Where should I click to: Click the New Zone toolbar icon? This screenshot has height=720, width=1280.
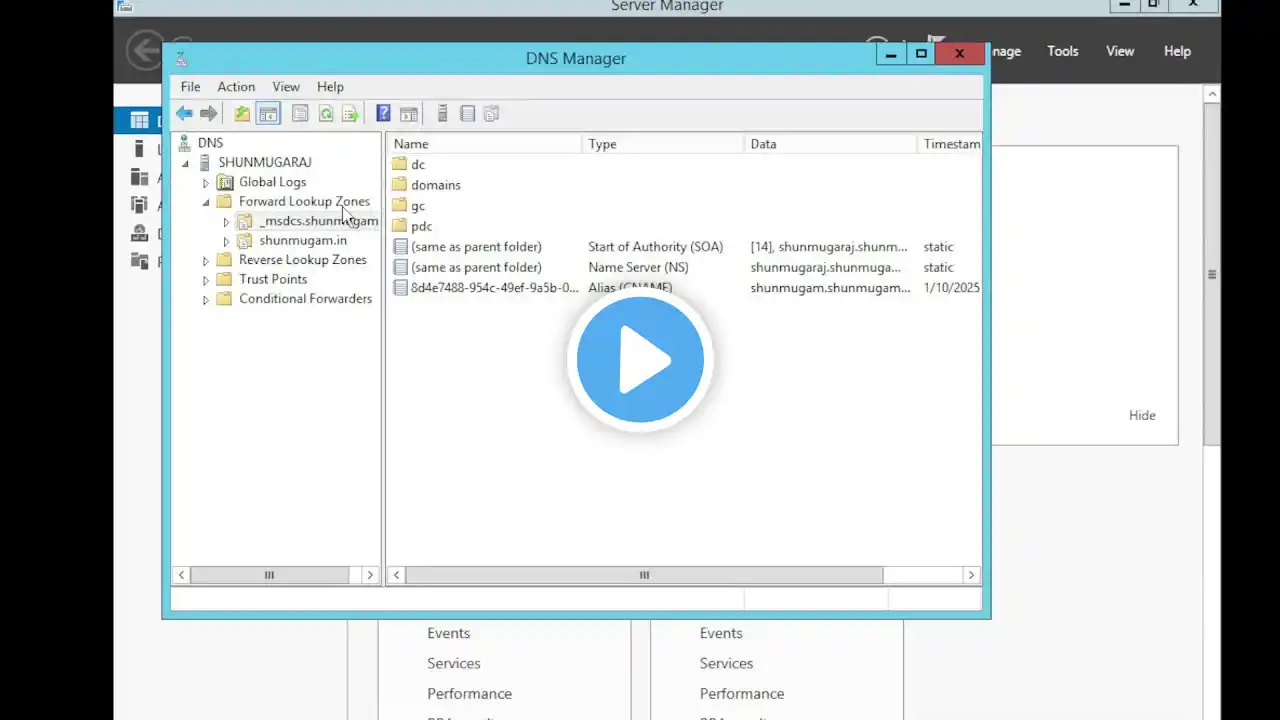pyautogui.click(x=467, y=114)
